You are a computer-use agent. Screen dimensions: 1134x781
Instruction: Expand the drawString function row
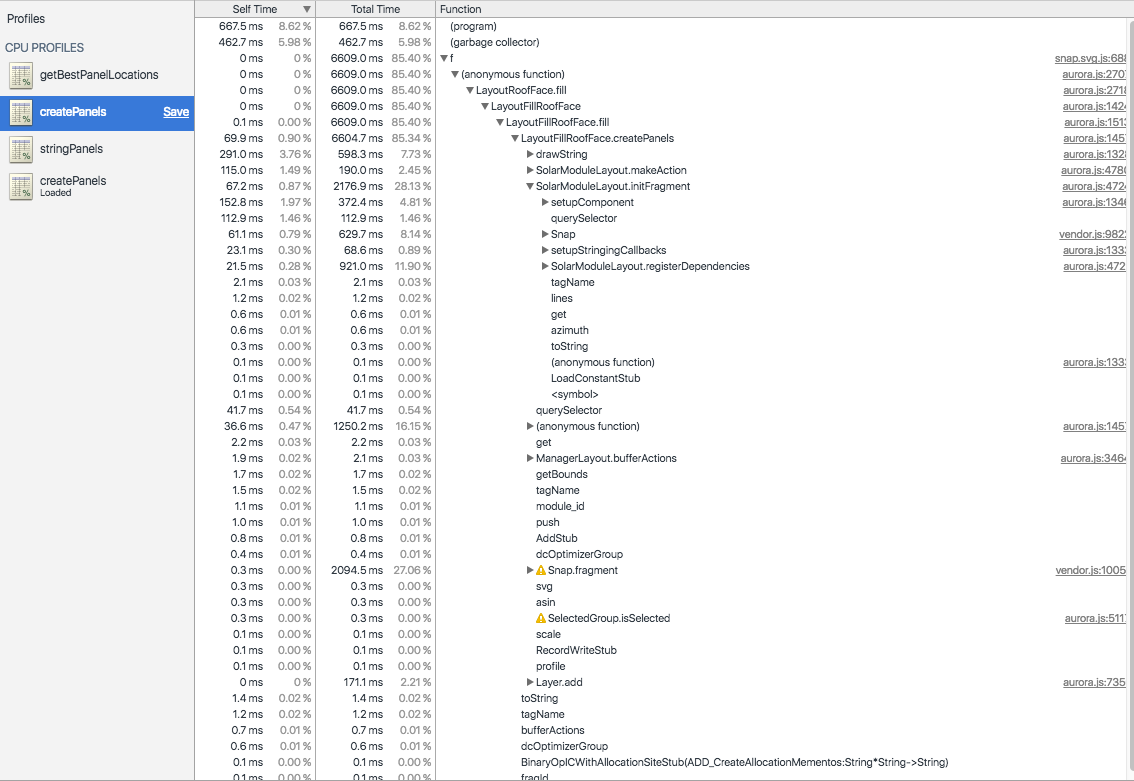tap(530, 154)
